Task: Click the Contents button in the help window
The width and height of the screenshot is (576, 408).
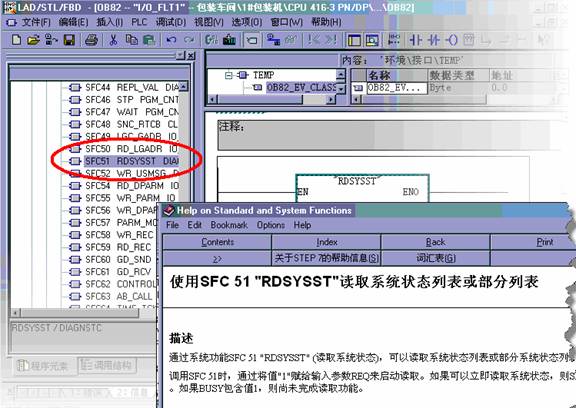Action: pyautogui.click(x=217, y=242)
